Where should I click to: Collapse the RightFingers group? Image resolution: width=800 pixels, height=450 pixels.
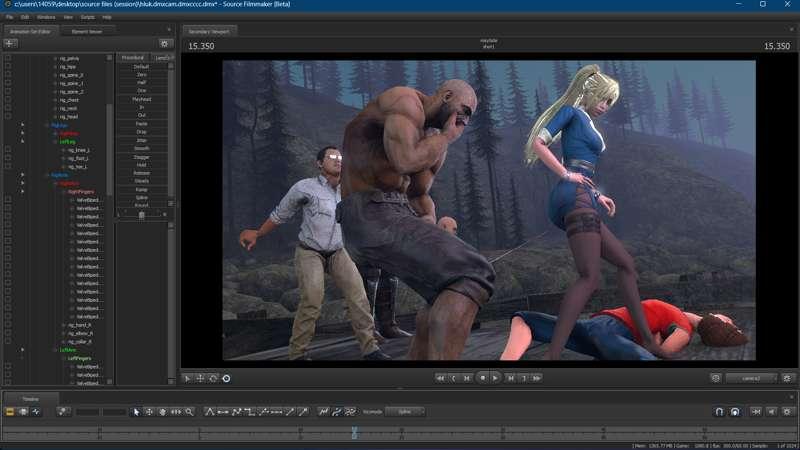tap(64, 192)
